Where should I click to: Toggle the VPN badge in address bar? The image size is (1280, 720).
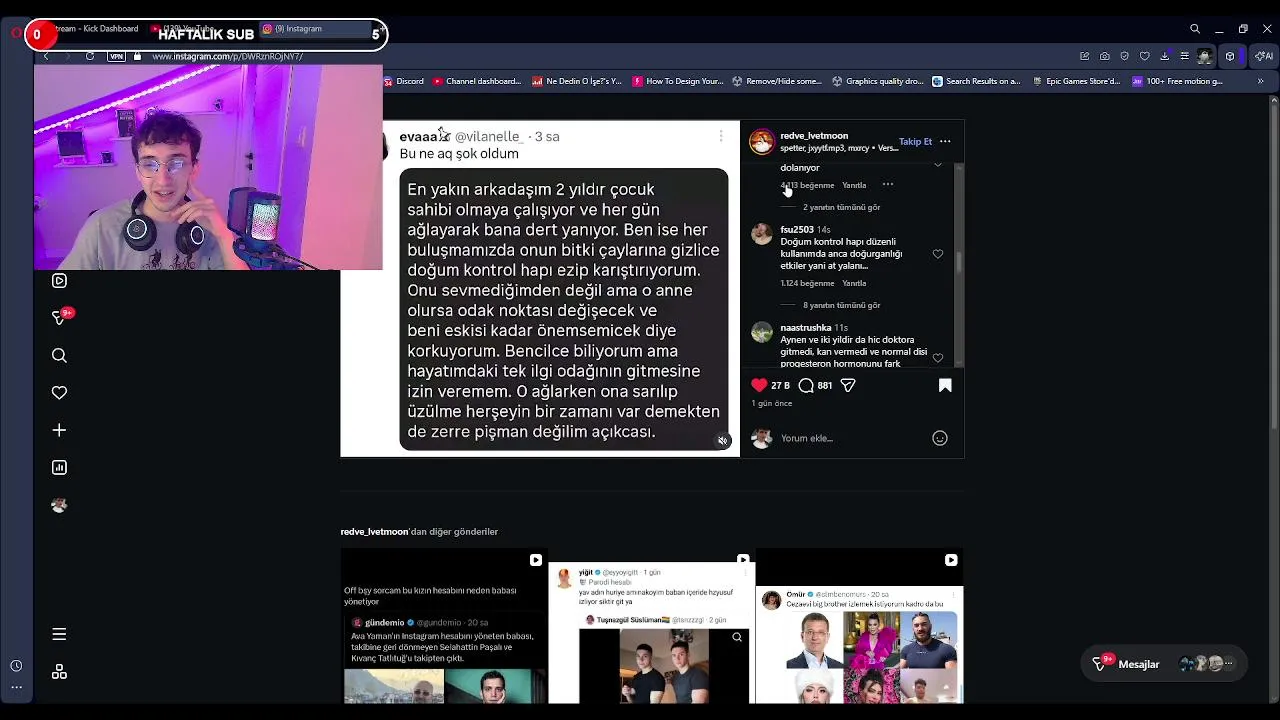(116, 56)
